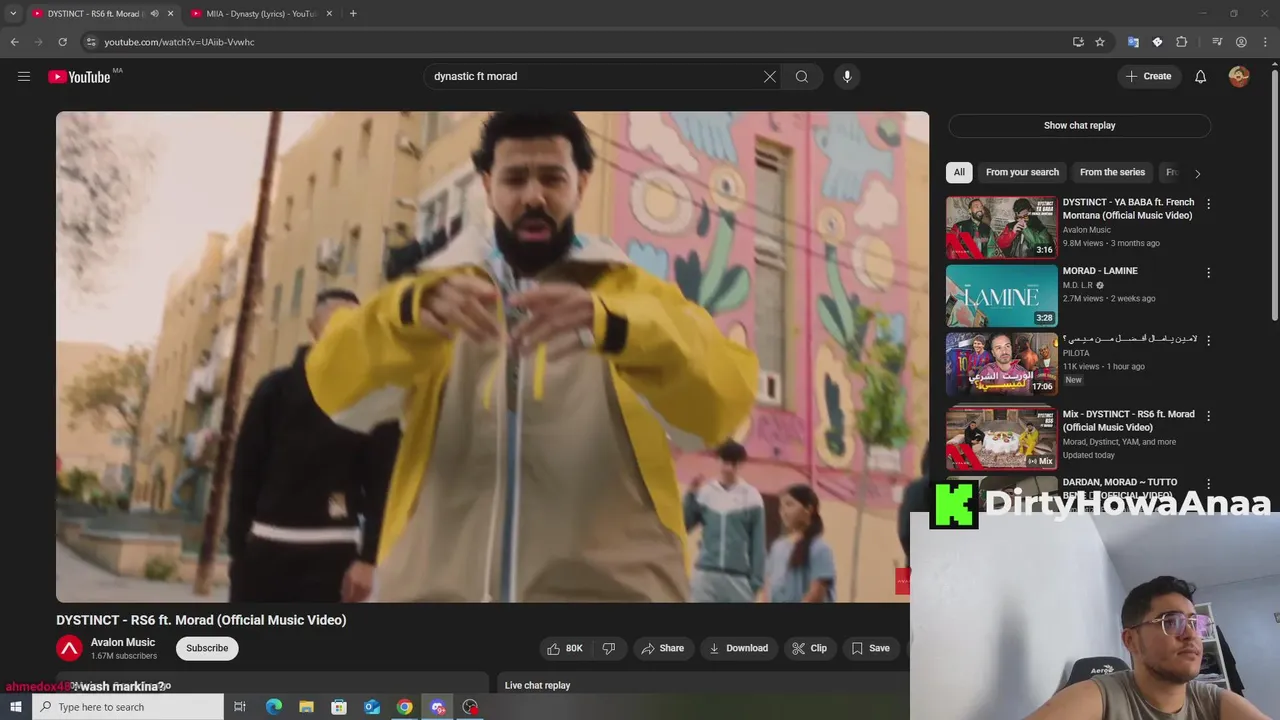Viewport: 1280px width, 720px height.
Task: Like the video (80K thumbs up)
Action: [x=564, y=648]
